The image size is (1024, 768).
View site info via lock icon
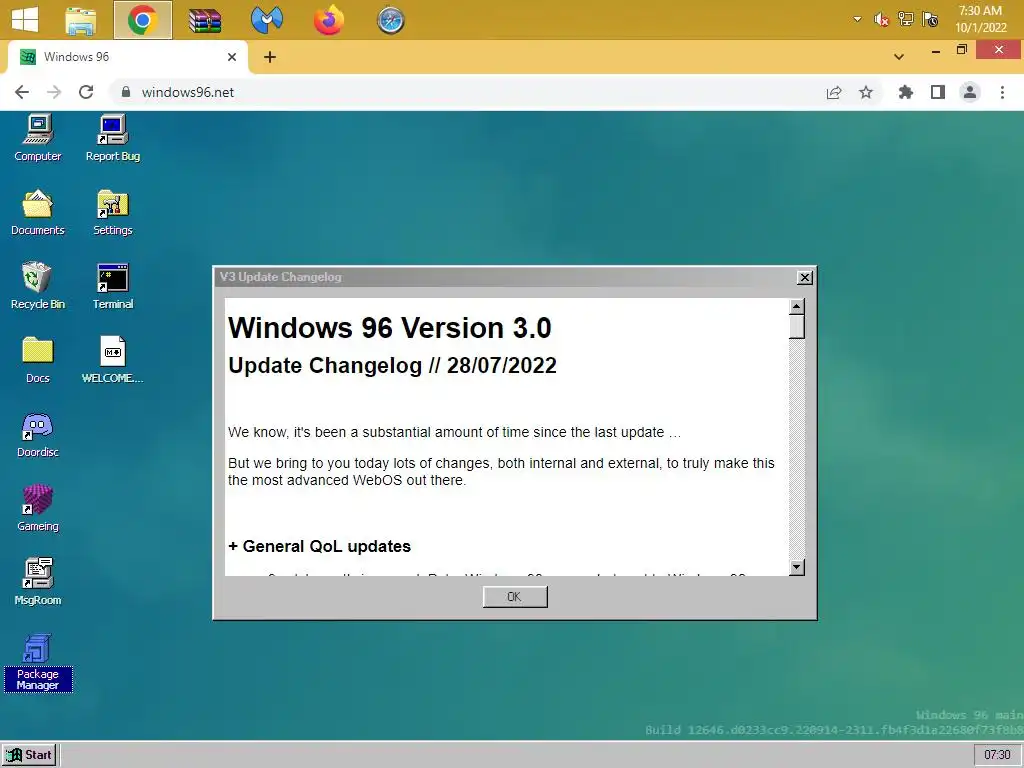point(126,92)
